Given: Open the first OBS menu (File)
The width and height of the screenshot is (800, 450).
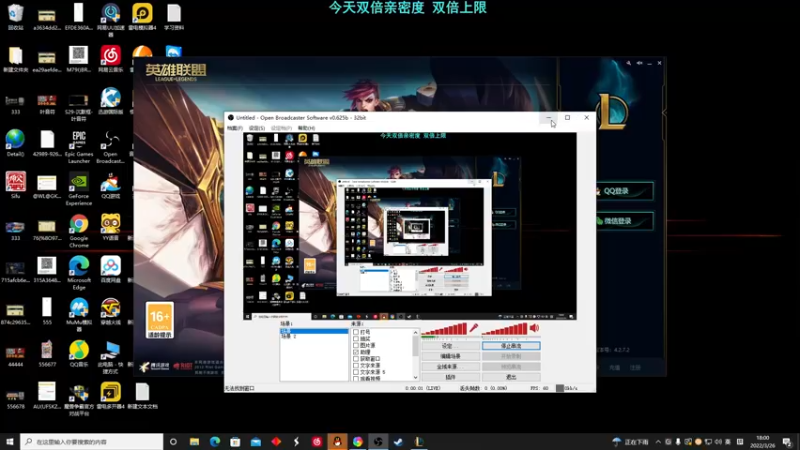Looking at the screenshot, I should pyautogui.click(x=235, y=128).
